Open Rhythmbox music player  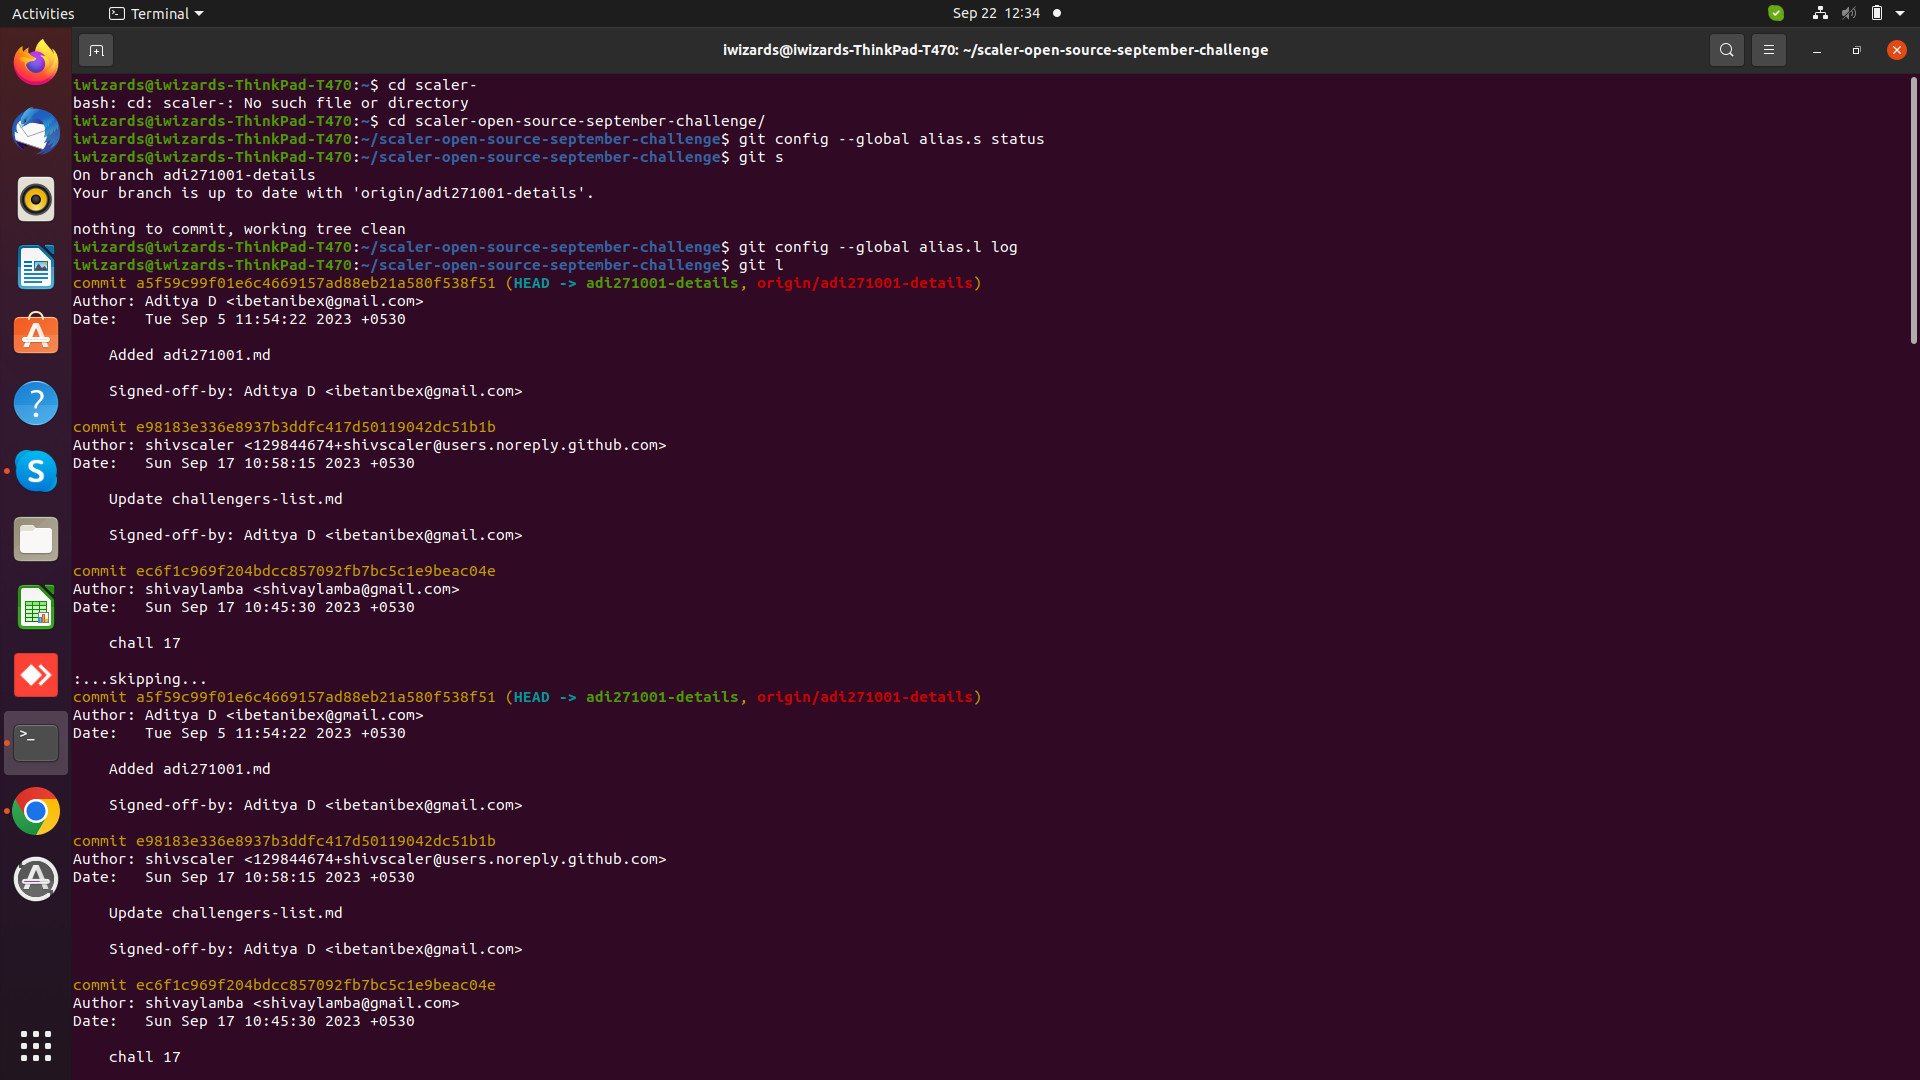click(x=36, y=199)
